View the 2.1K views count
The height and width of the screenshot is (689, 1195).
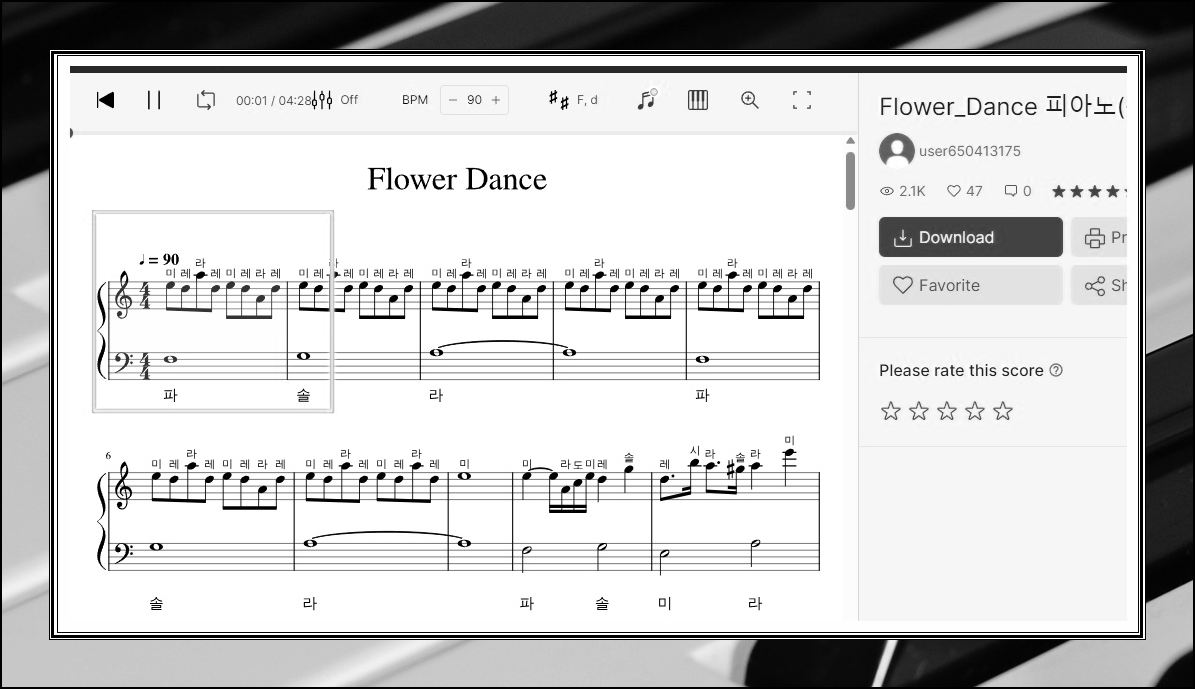click(903, 191)
